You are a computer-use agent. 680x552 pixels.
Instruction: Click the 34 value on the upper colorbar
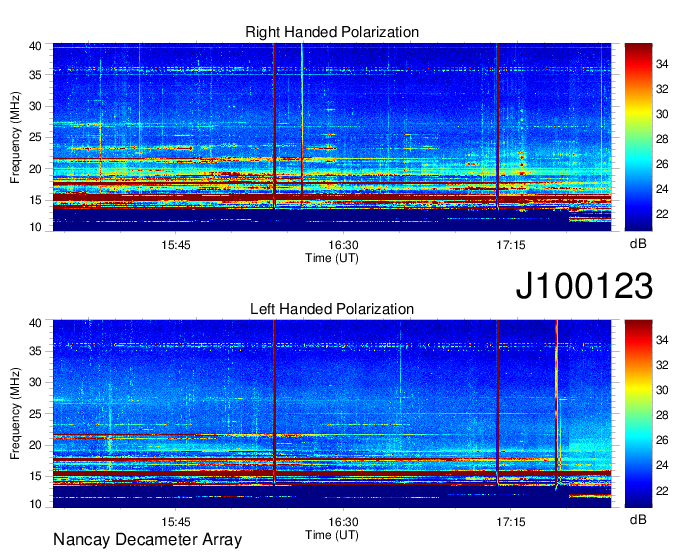pos(662,64)
